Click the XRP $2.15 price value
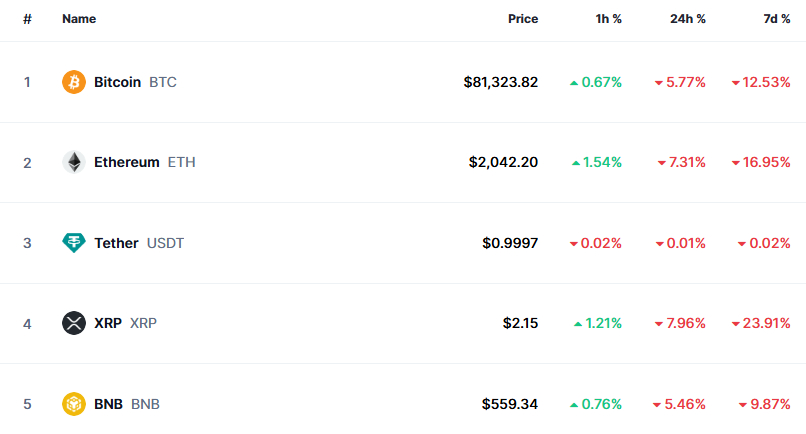 (x=520, y=323)
